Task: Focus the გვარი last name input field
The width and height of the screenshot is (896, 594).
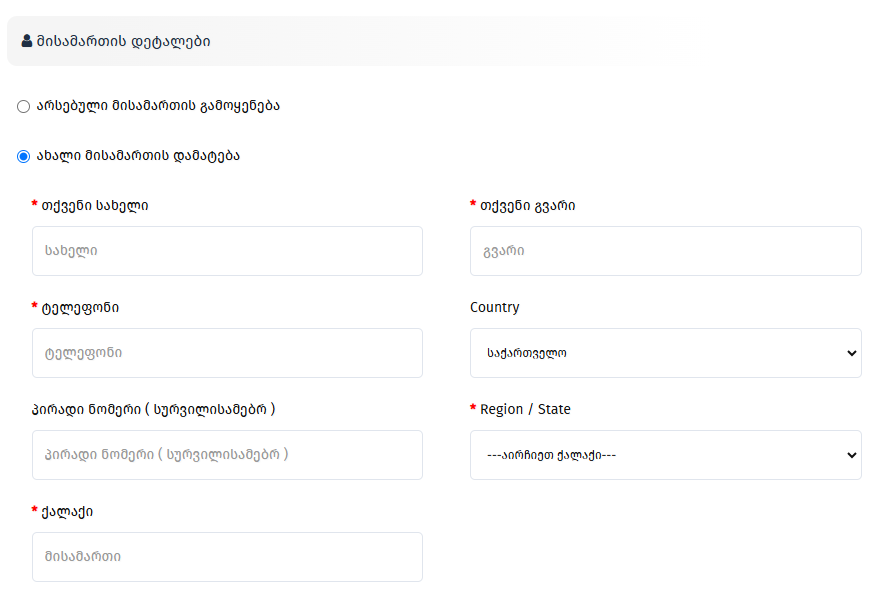Action: (x=665, y=251)
